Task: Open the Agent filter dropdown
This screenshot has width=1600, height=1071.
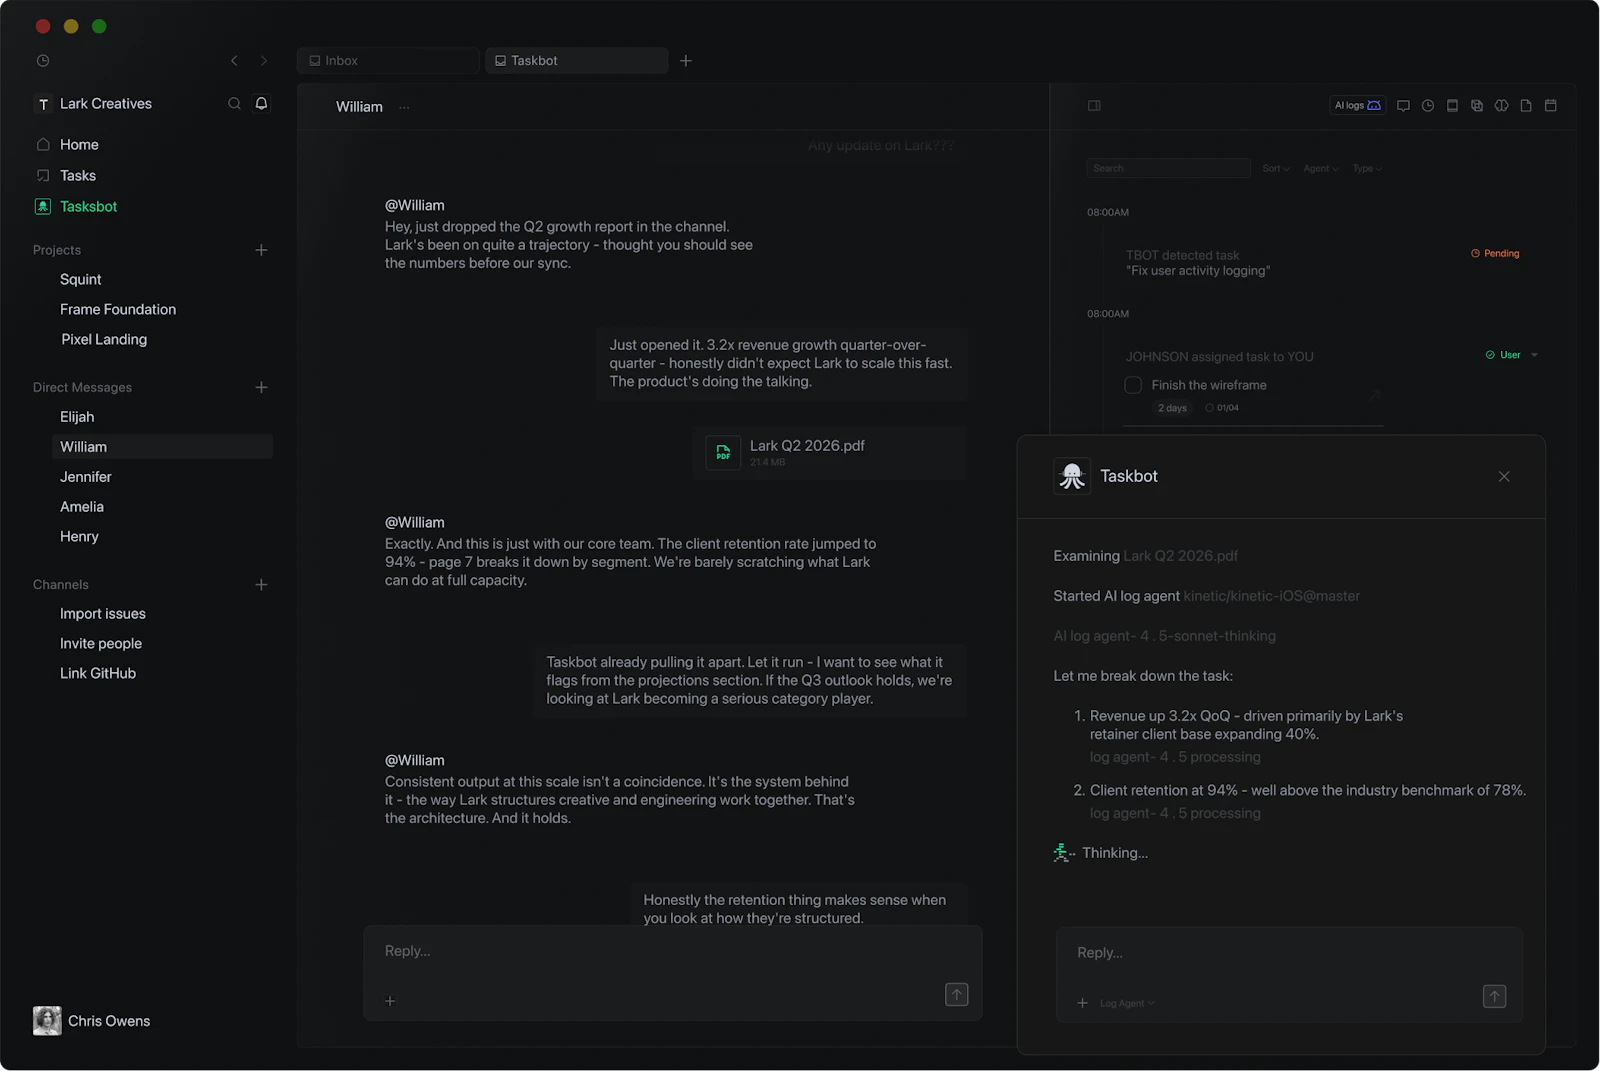Action: tap(1321, 169)
